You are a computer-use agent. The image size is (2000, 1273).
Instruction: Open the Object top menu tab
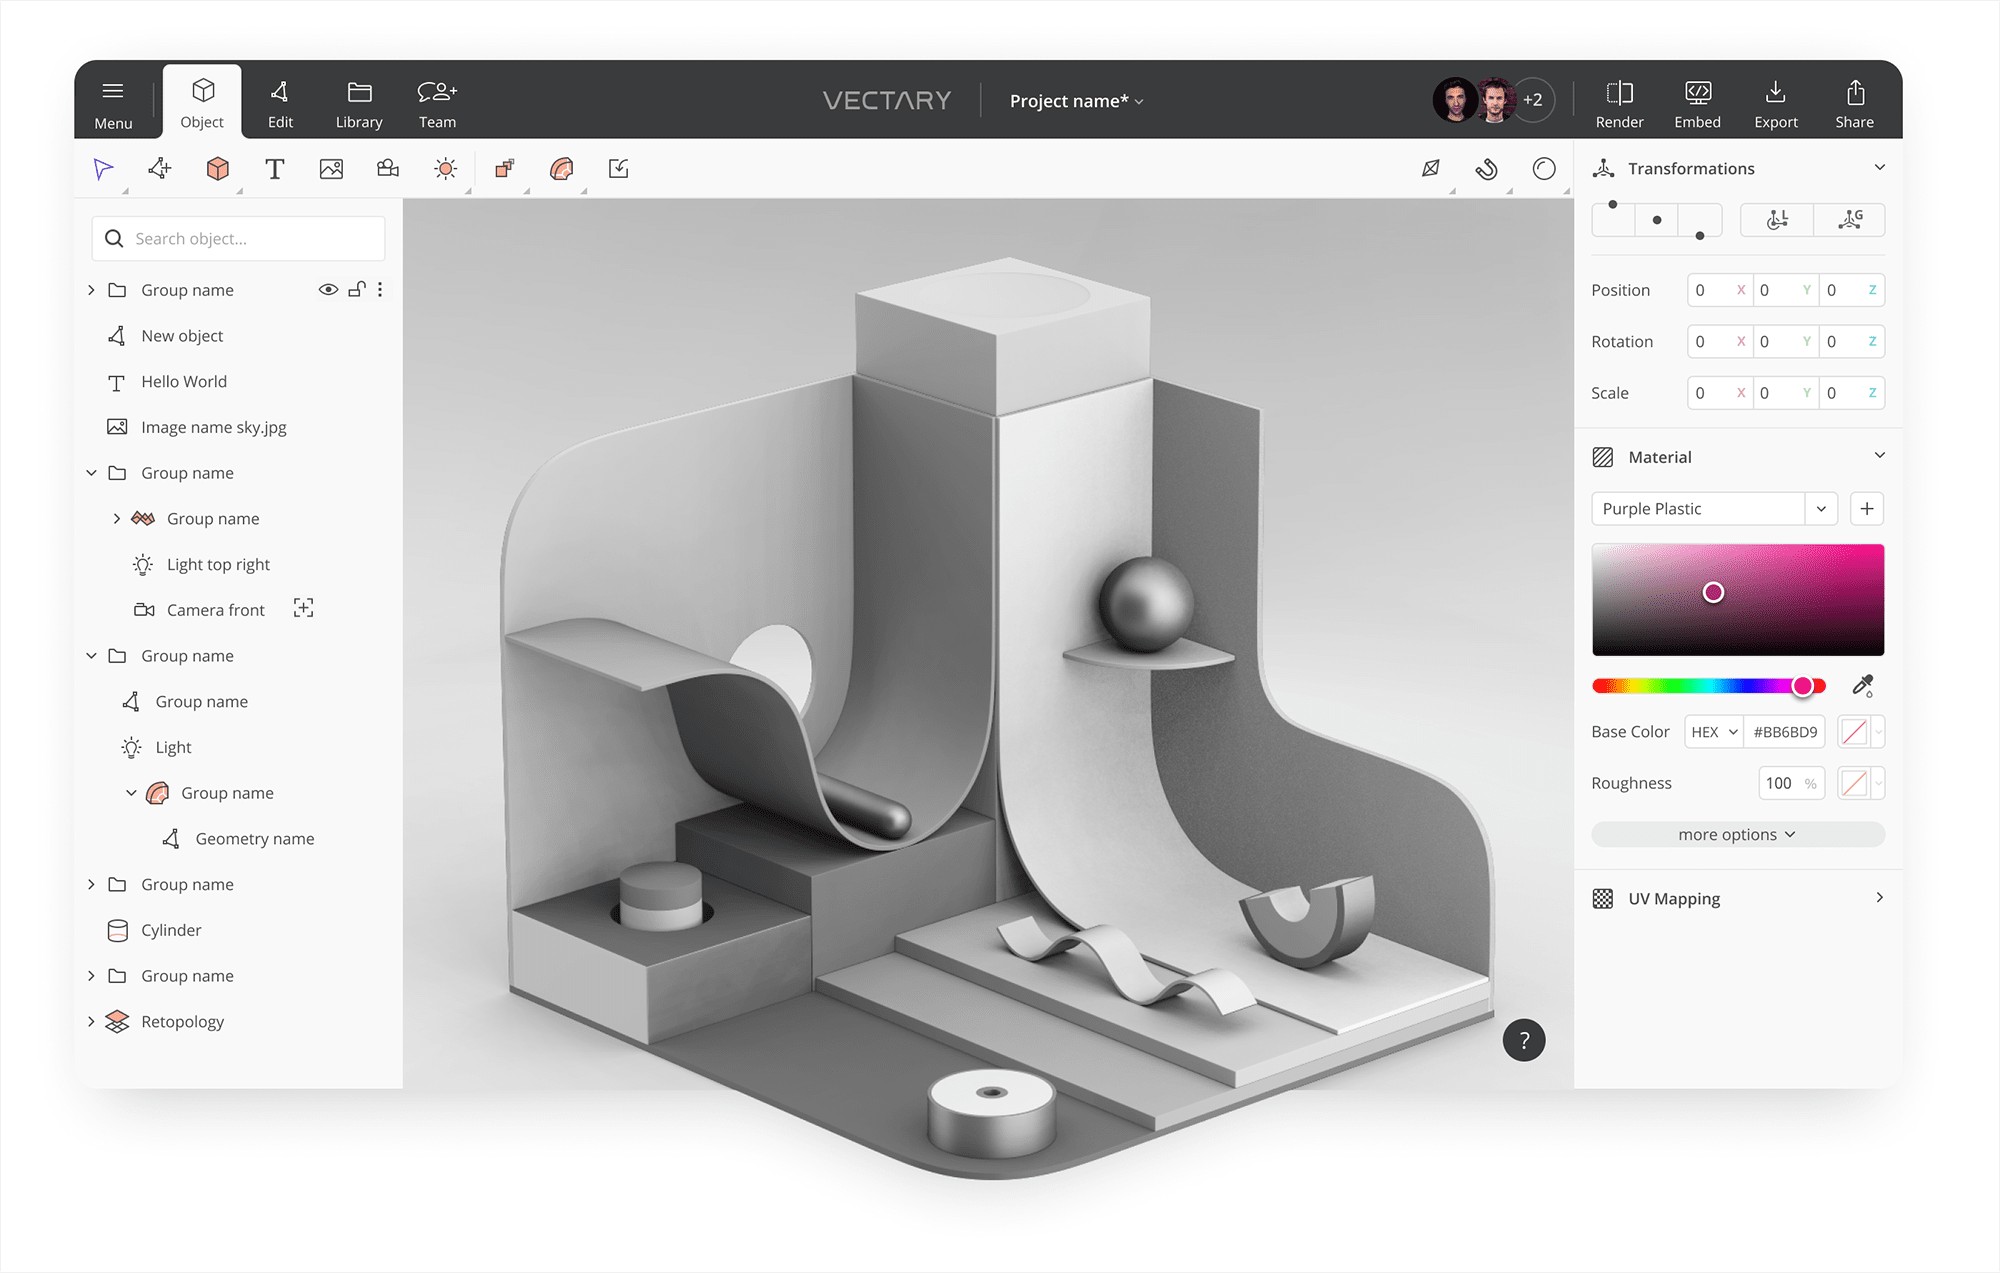point(200,99)
